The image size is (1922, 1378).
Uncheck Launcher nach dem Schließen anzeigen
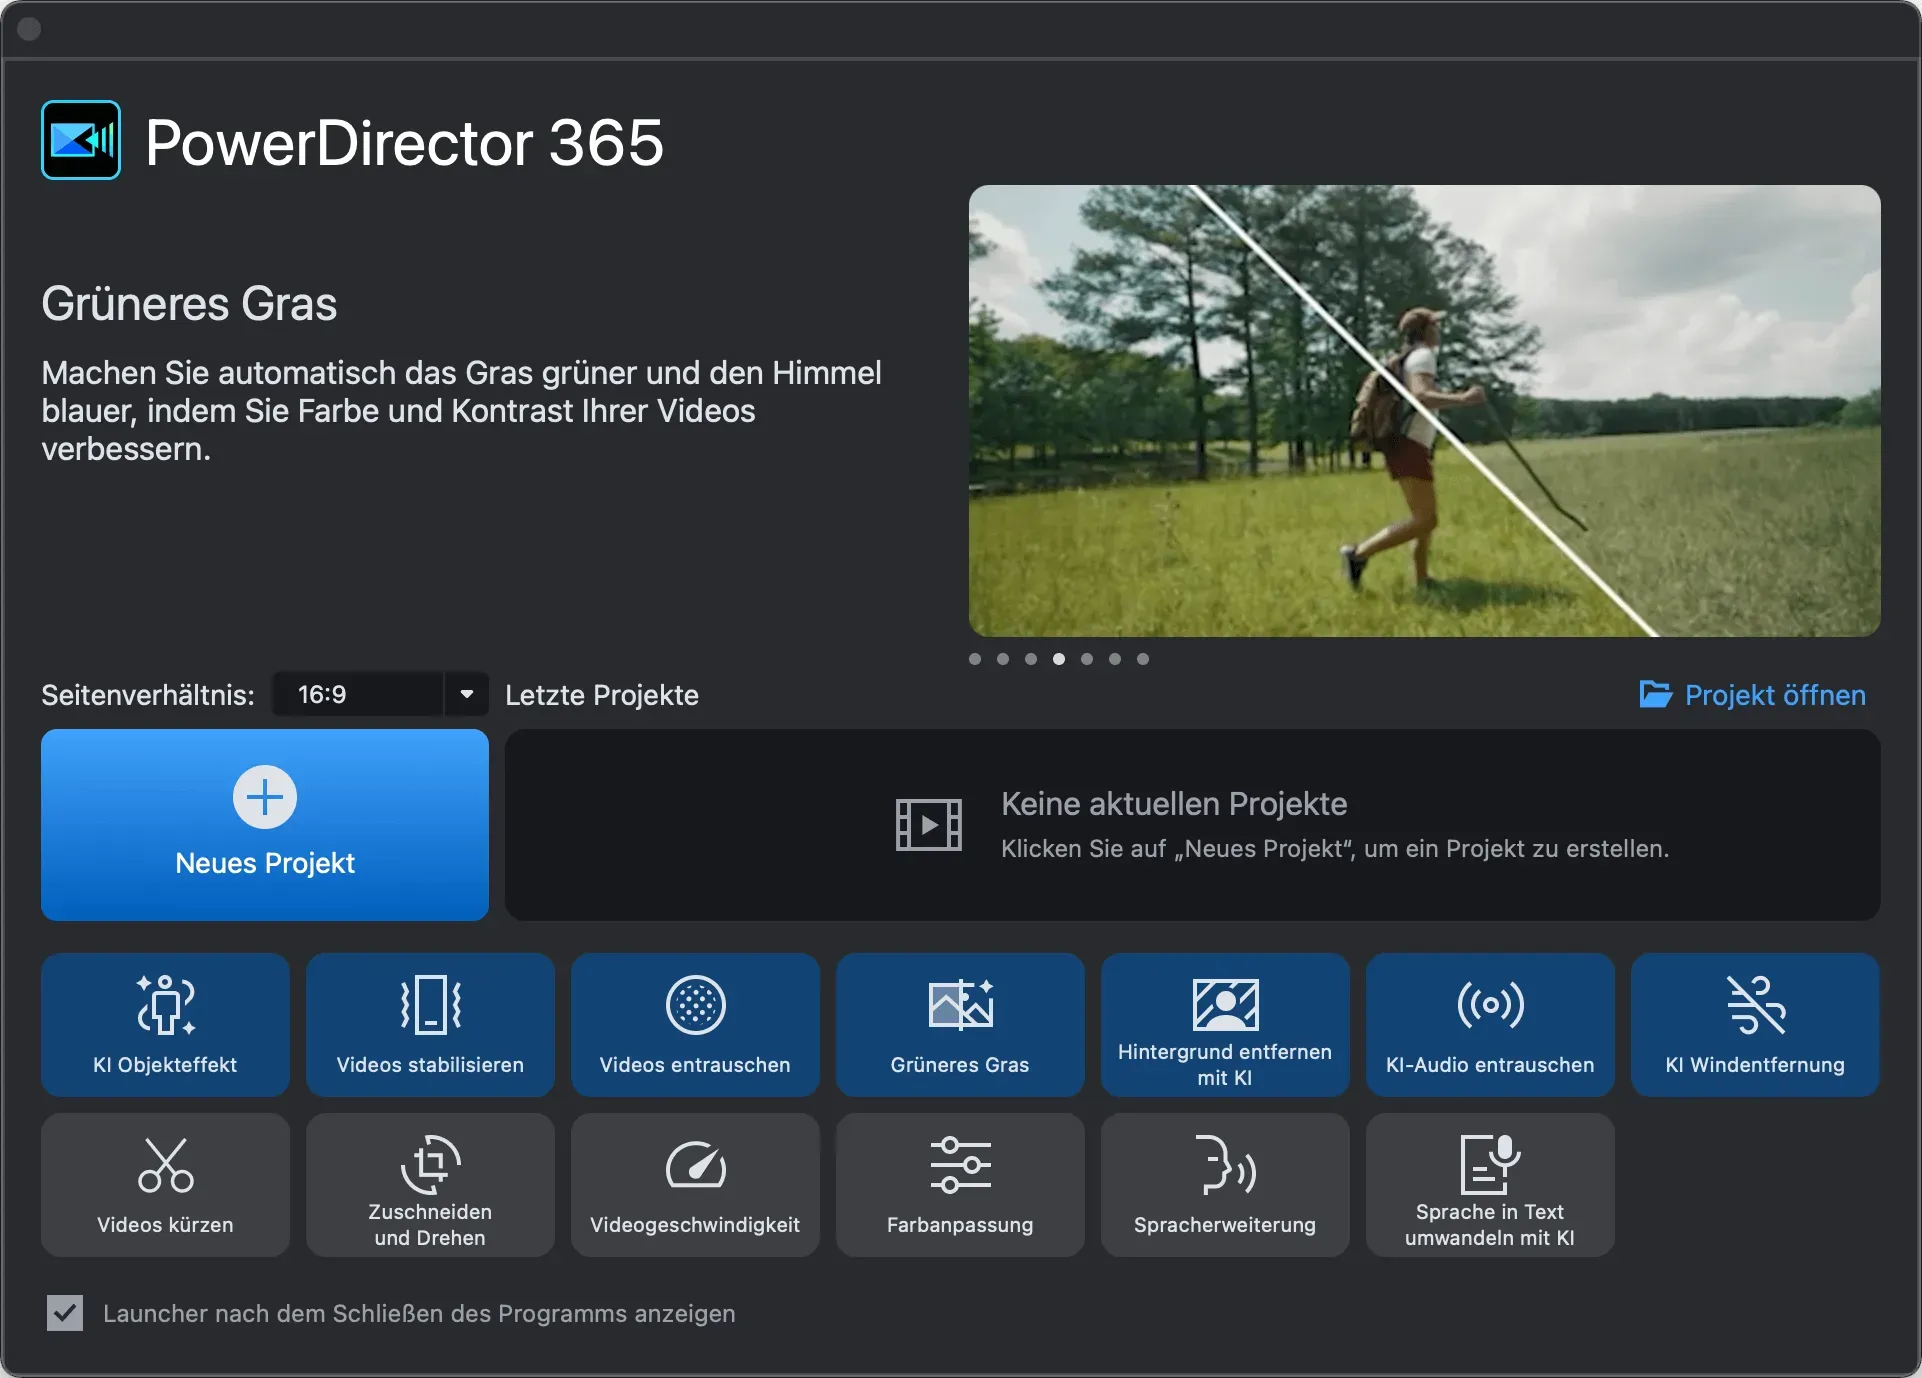(65, 1313)
